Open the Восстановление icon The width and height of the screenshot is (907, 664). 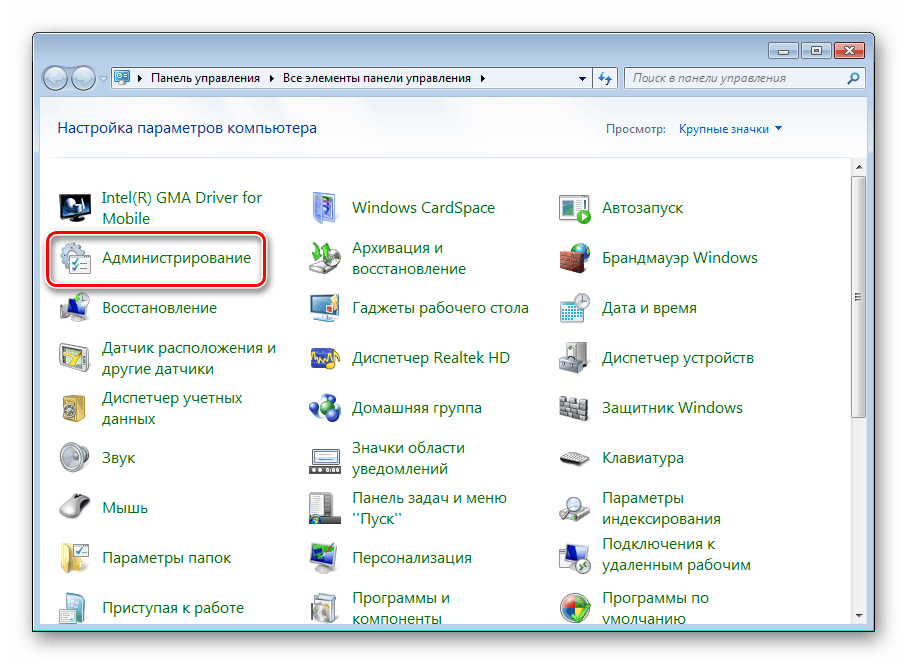point(75,308)
